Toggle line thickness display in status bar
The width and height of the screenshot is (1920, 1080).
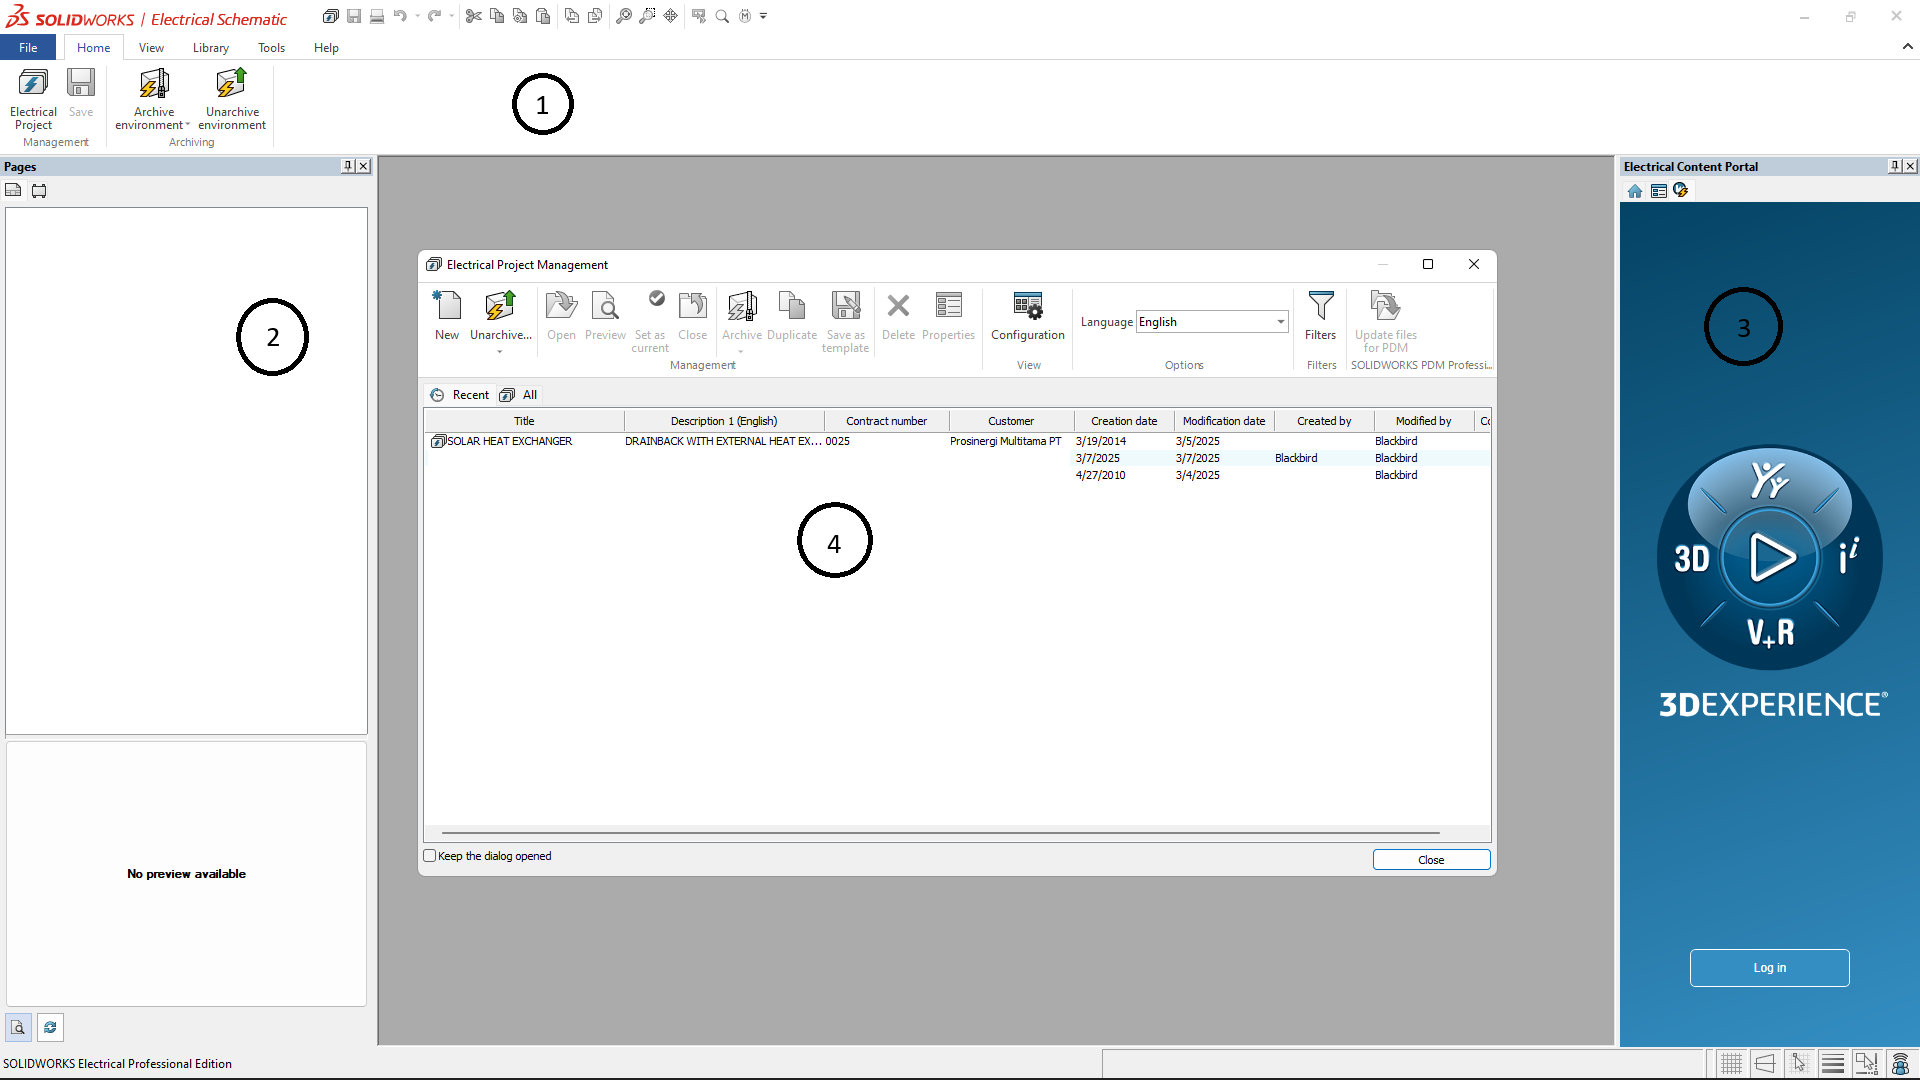click(x=1833, y=1064)
